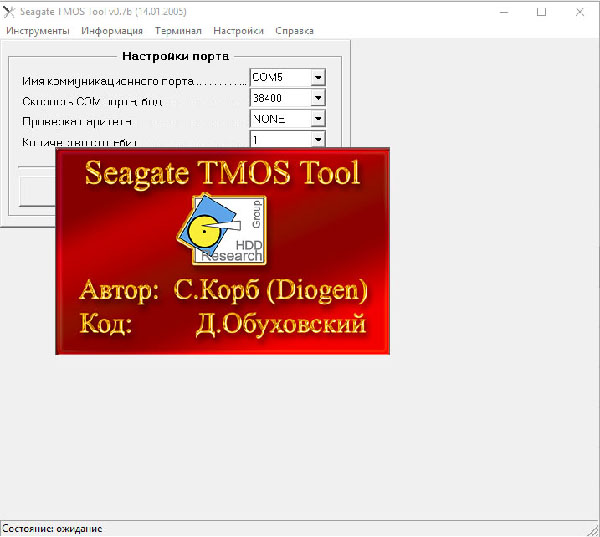Maximize the Seagate TMOS Tool window
The image size is (600, 537).
541,12
